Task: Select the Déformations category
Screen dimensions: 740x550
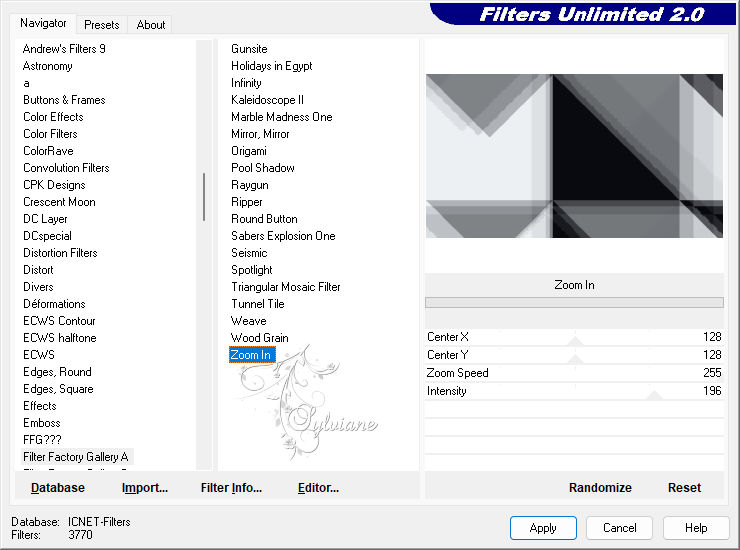Action: (54, 304)
